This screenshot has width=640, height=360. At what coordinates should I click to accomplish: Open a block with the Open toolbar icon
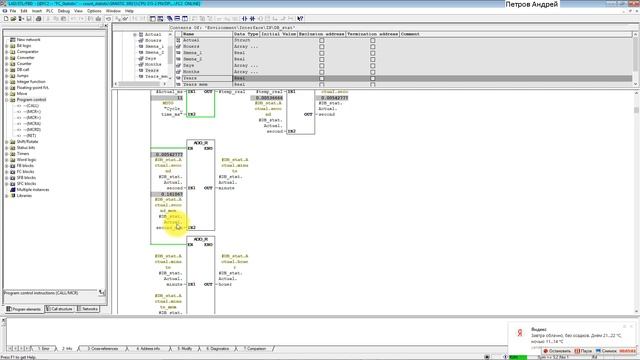[x=13, y=19]
